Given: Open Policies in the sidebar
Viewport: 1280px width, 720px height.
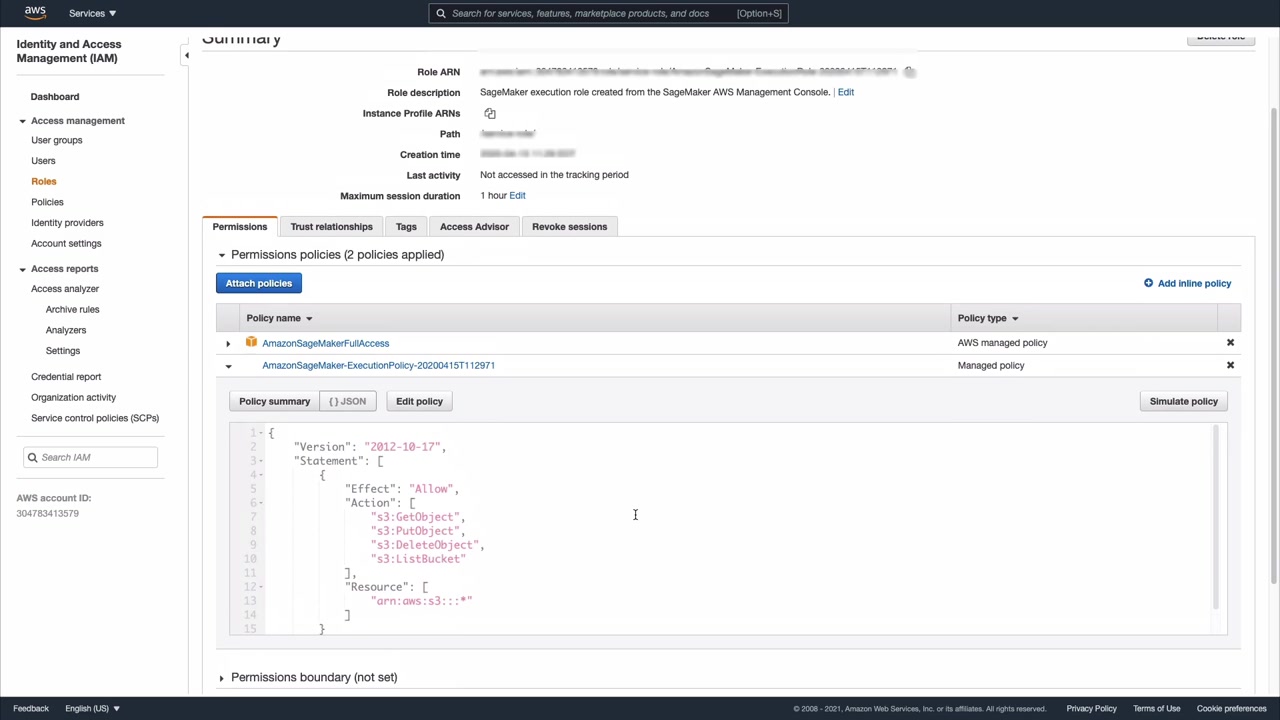Looking at the screenshot, I should 47,202.
